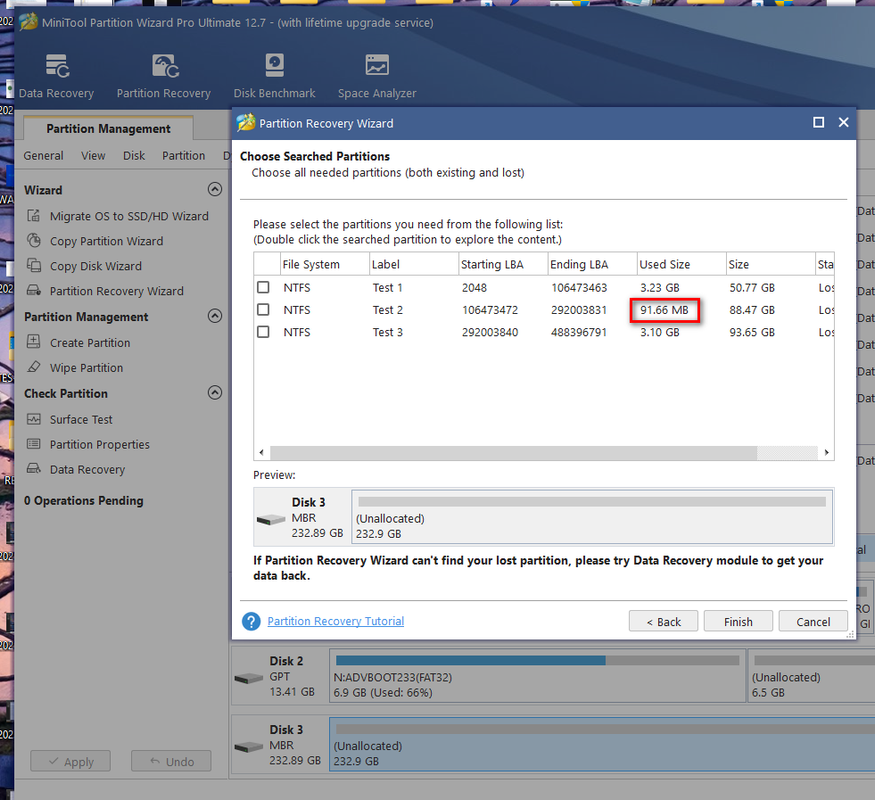Select the Test 2 label cell

click(x=387, y=310)
